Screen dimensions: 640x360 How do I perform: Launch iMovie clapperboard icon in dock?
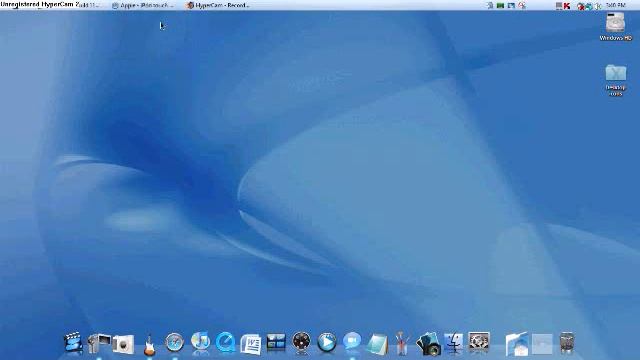click(73, 343)
